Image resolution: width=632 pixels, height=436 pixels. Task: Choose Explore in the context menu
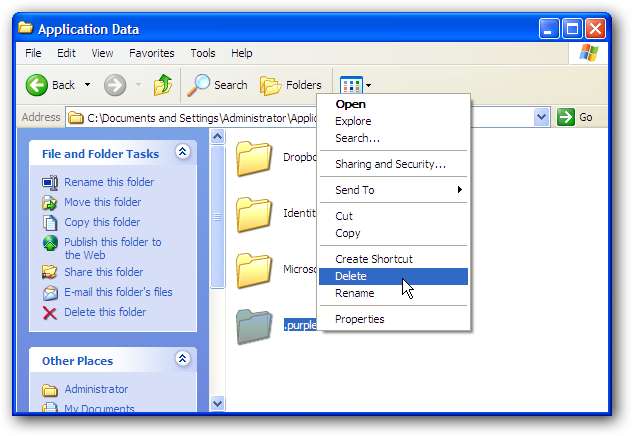click(x=393, y=121)
